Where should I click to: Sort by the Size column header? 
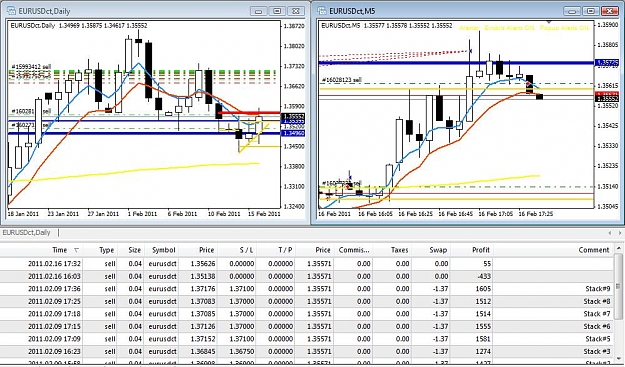(135, 250)
